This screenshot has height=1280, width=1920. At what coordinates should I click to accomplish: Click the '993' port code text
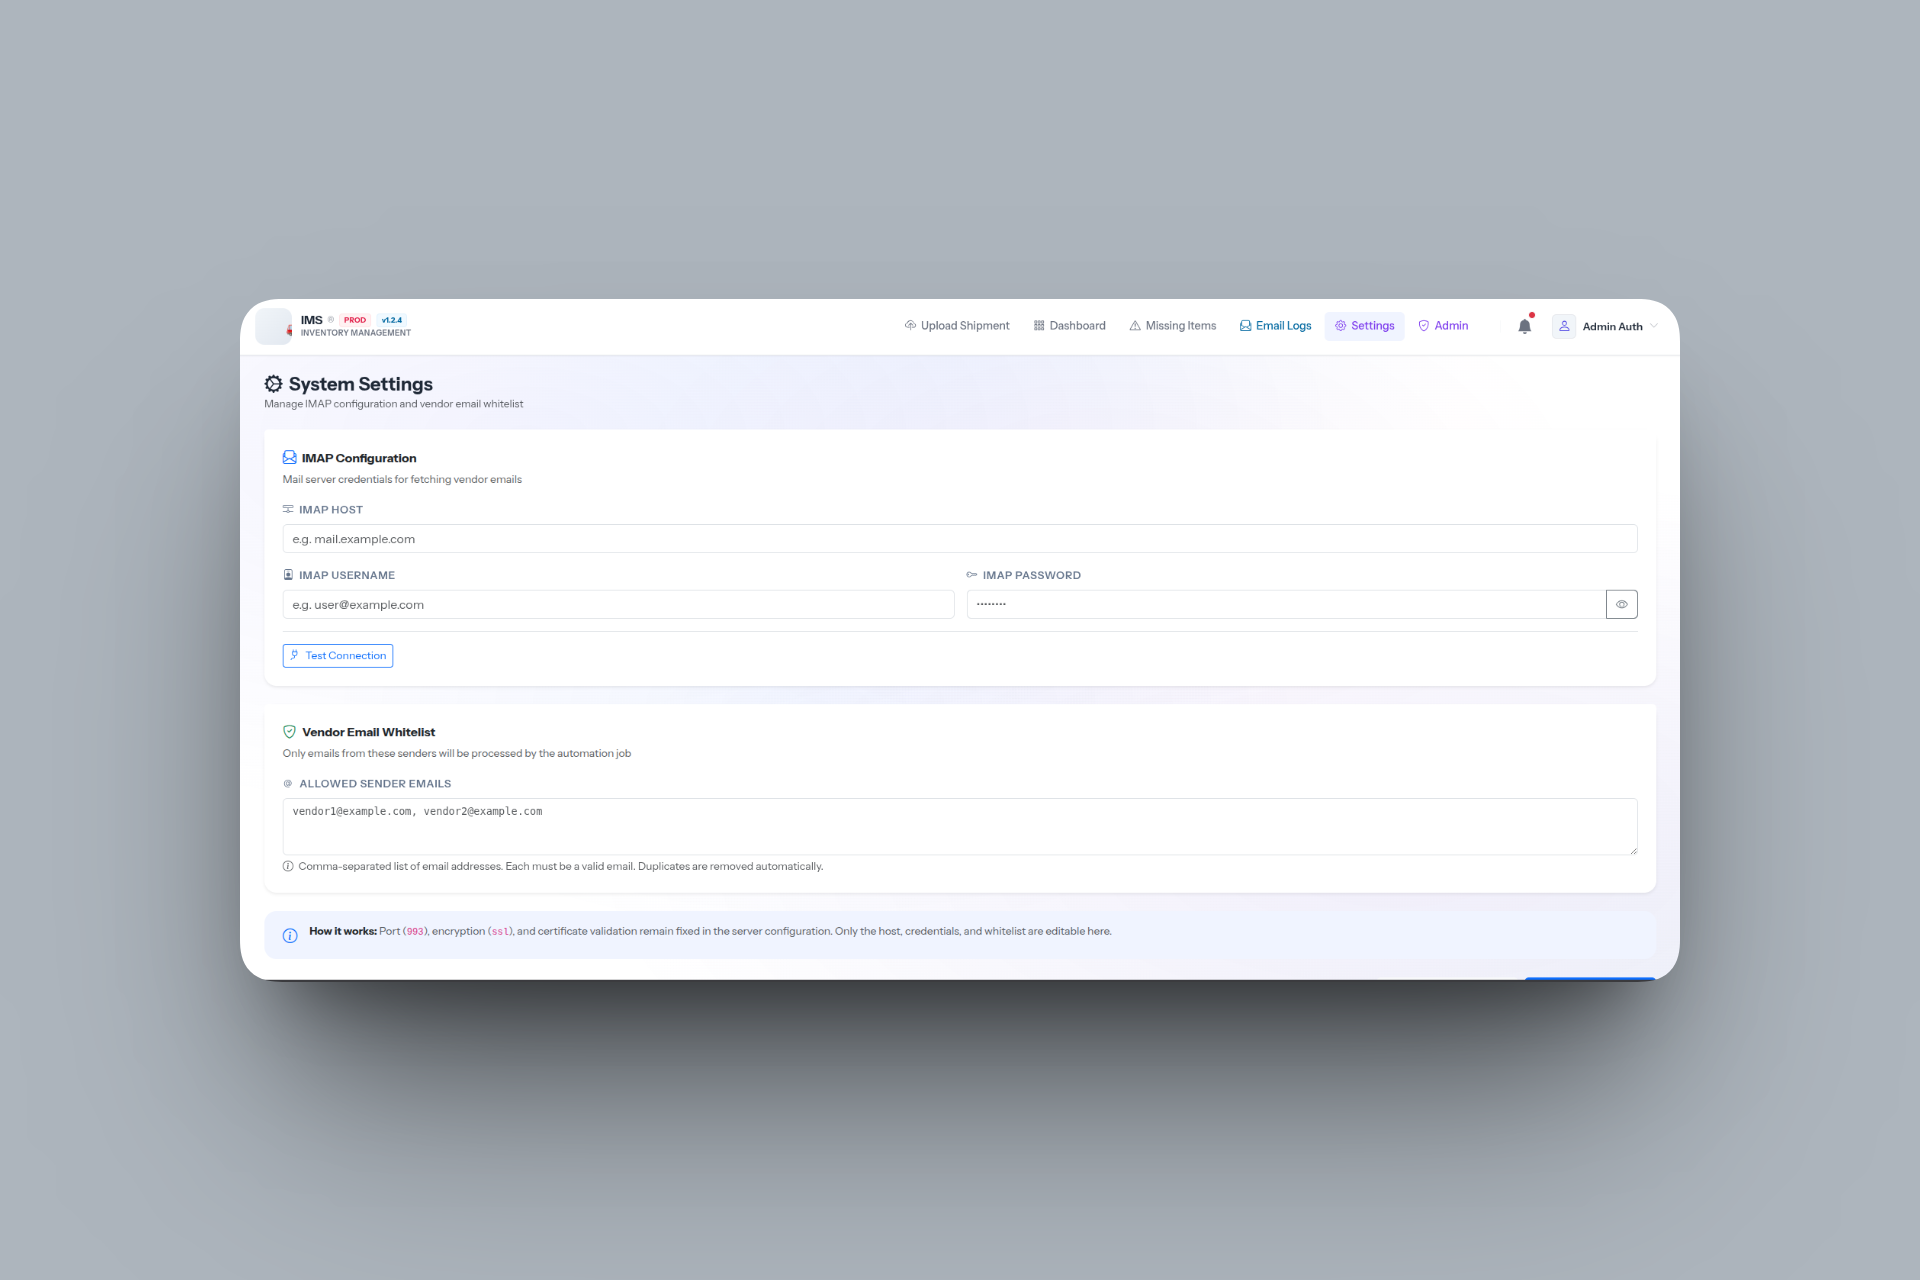point(416,932)
